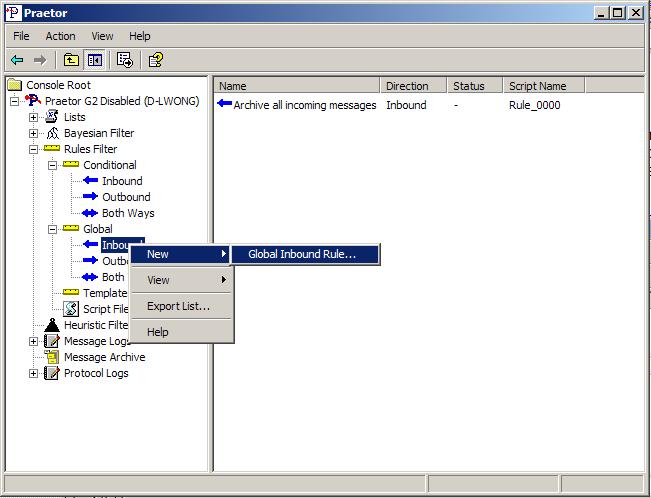Click the Export List toolbar icon
651x498 pixels.
click(x=125, y=60)
